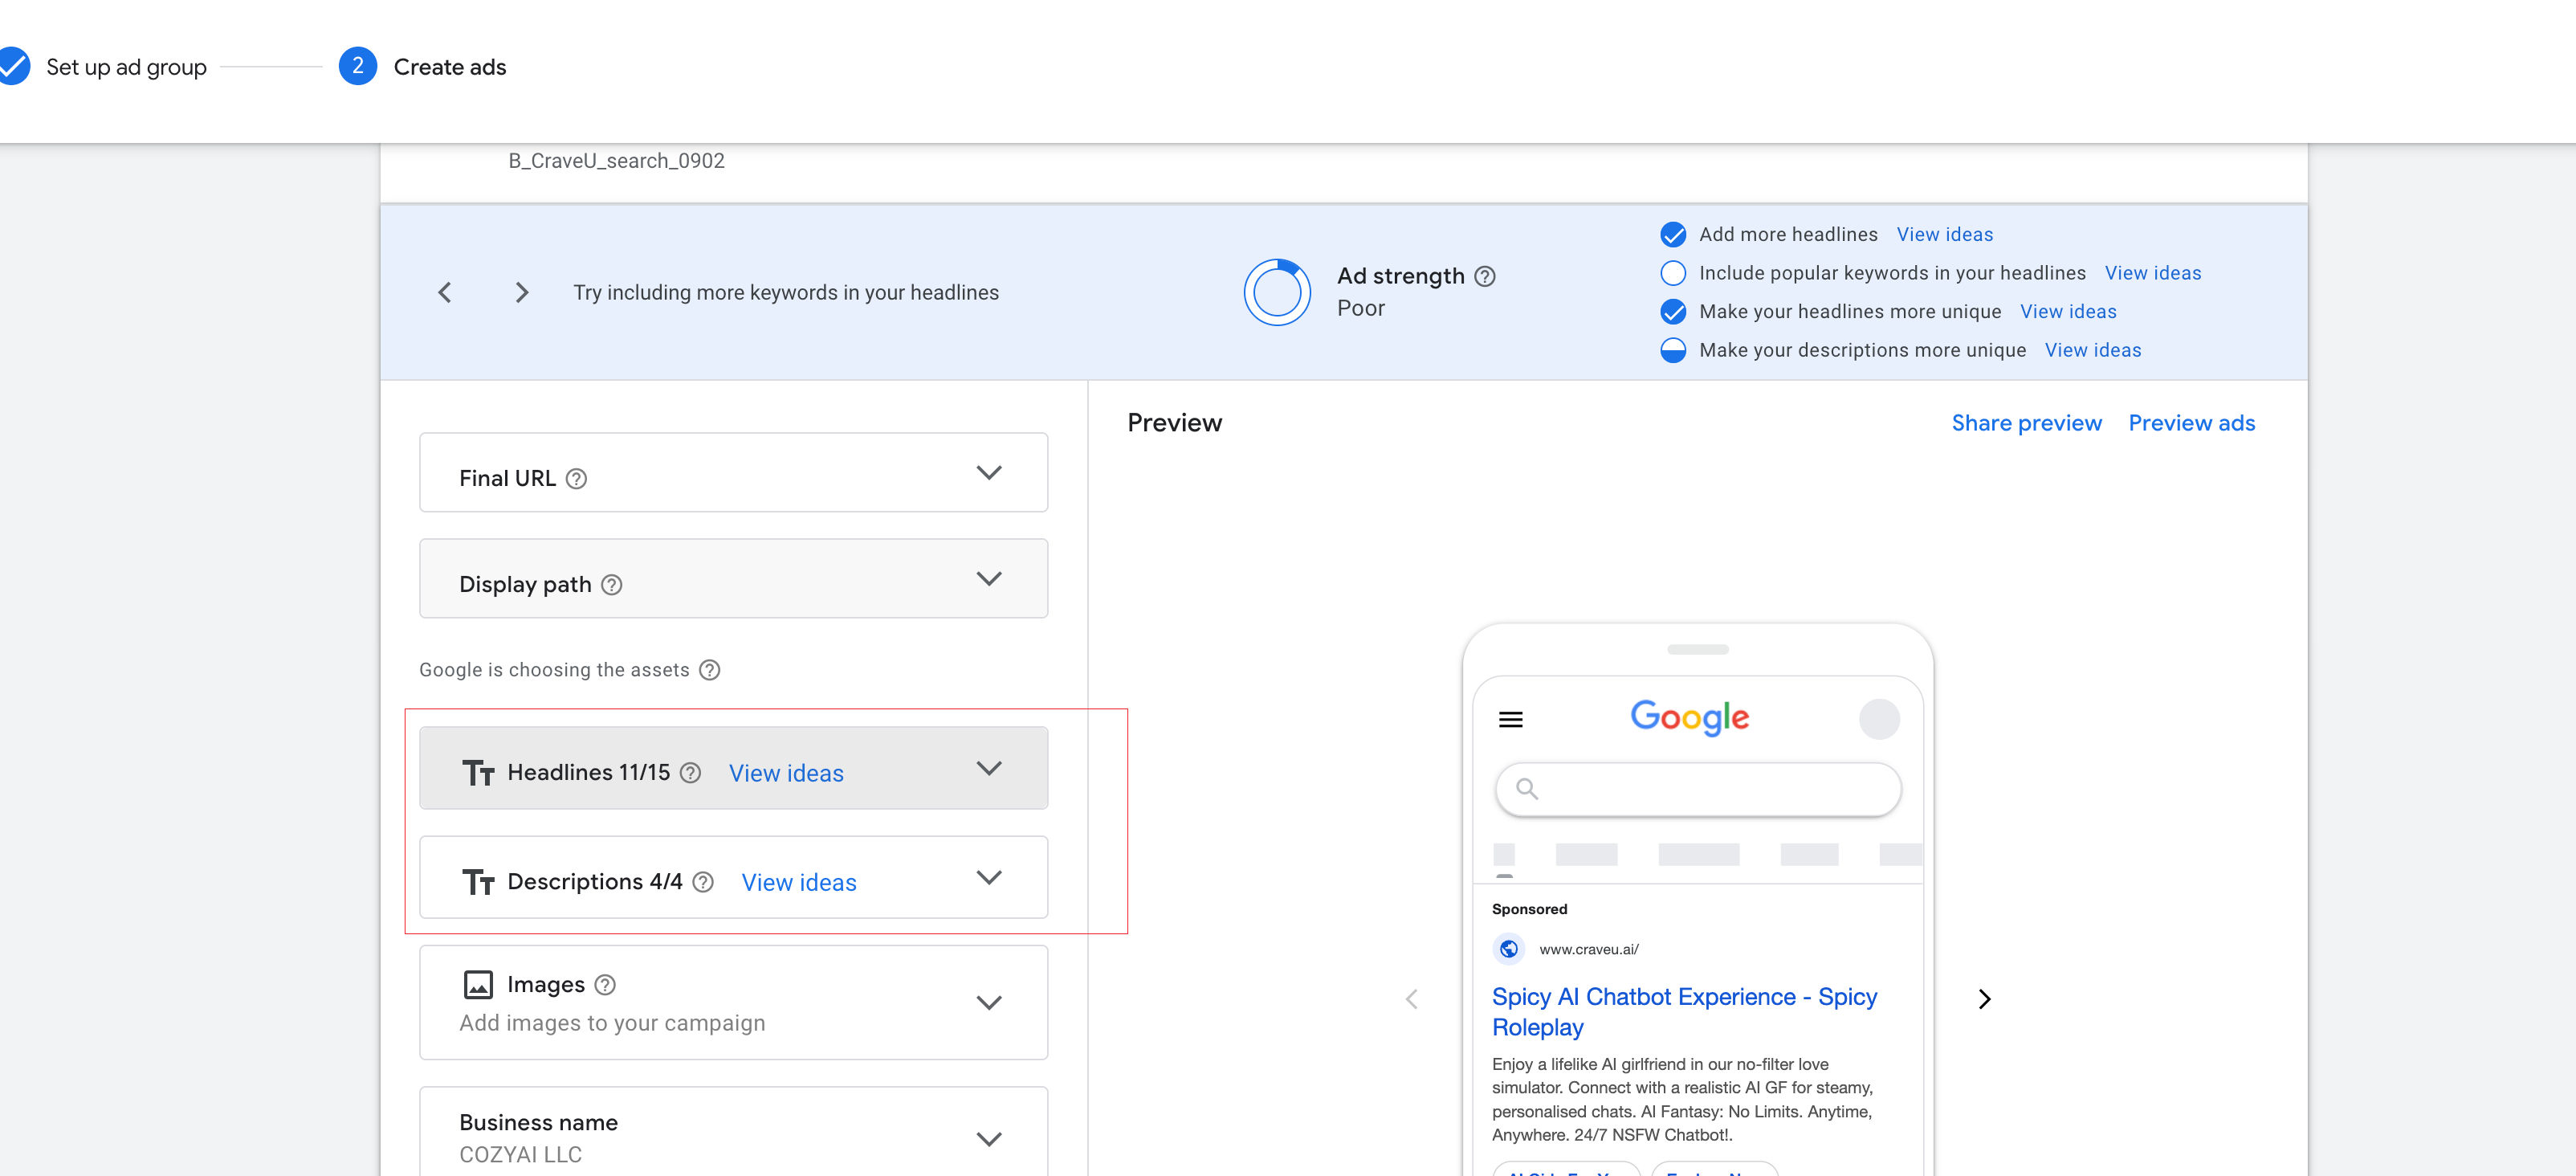The height and width of the screenshot is (1176, 2576).
Task: Click hamburger menu in phone preview
Action: (1510, 719)
